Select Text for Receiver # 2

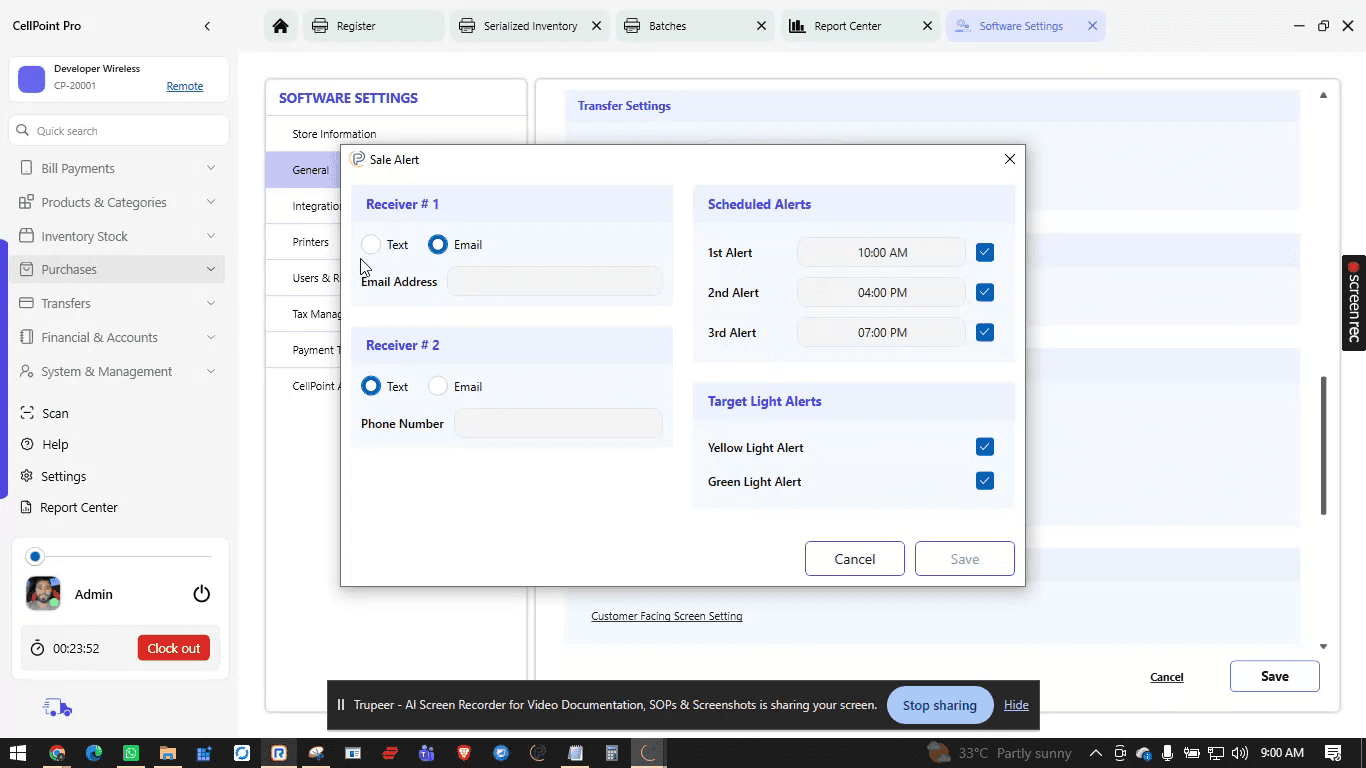pos(371,386)
